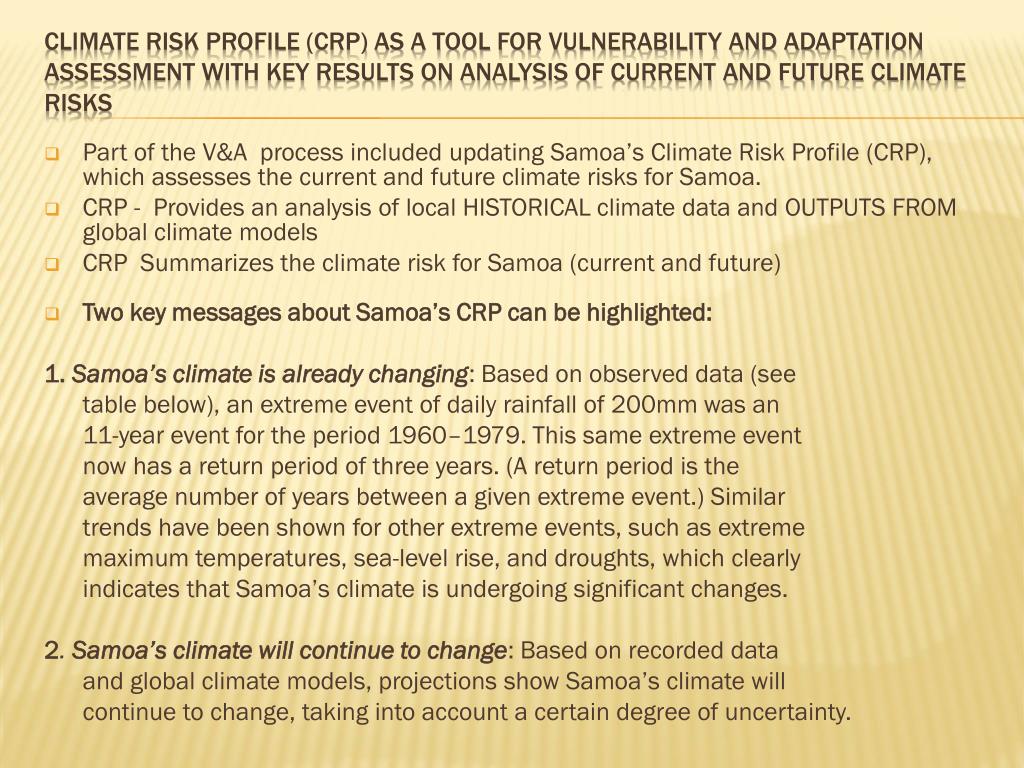Click the square bullet before 'CRP - Provides'
Screen dimensions: 1024x768
pos(52,210)
